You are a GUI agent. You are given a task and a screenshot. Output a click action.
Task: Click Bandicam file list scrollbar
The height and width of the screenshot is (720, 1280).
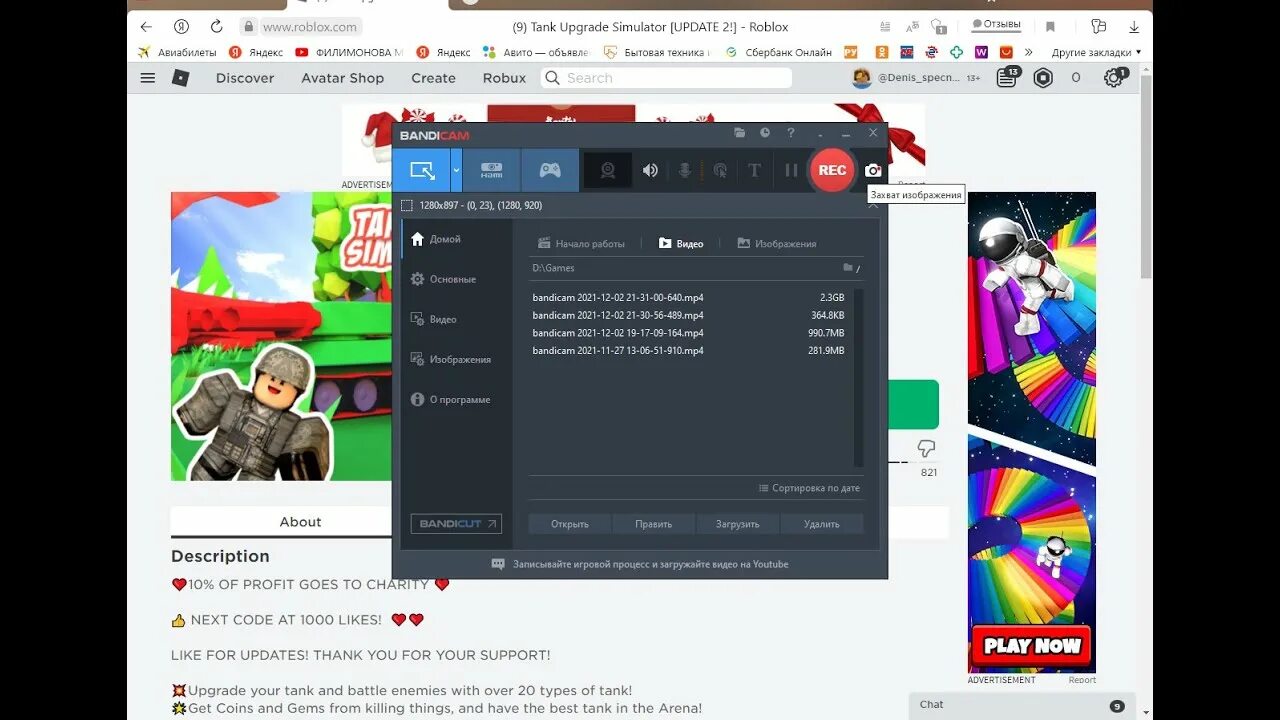(x=858, y=377)
